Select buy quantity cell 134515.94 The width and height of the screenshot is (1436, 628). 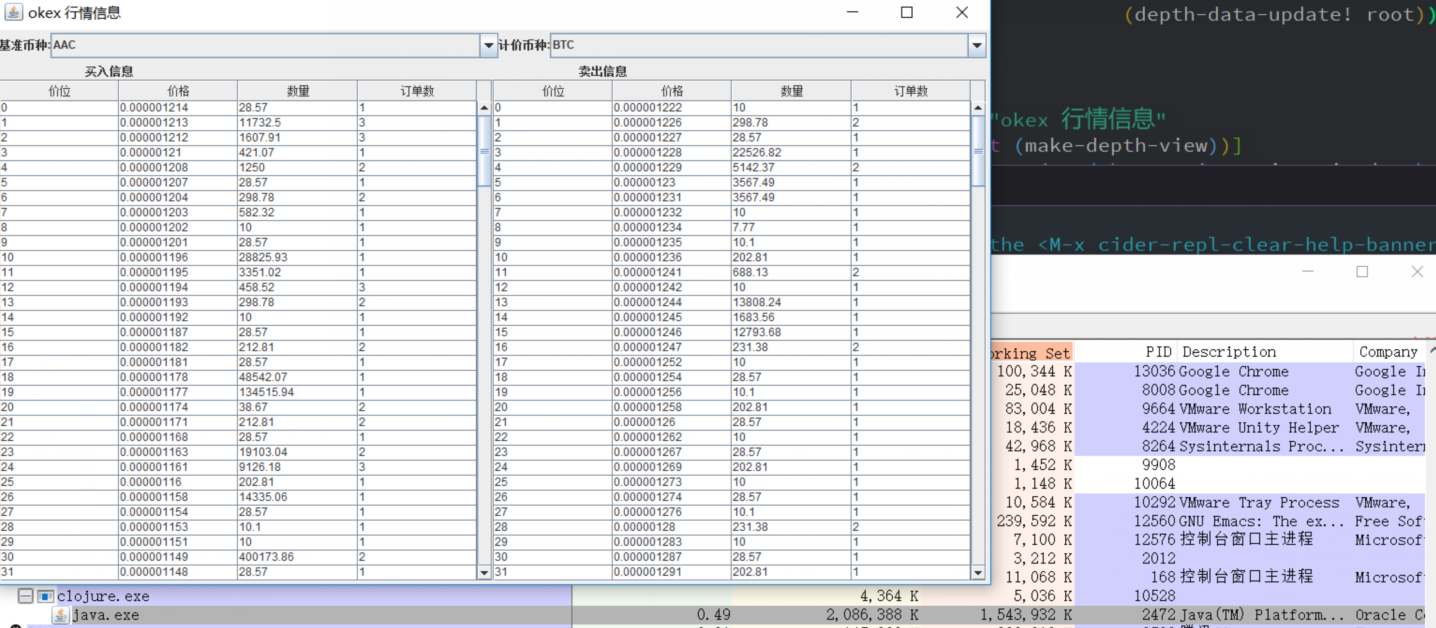(x=297, y=393)
